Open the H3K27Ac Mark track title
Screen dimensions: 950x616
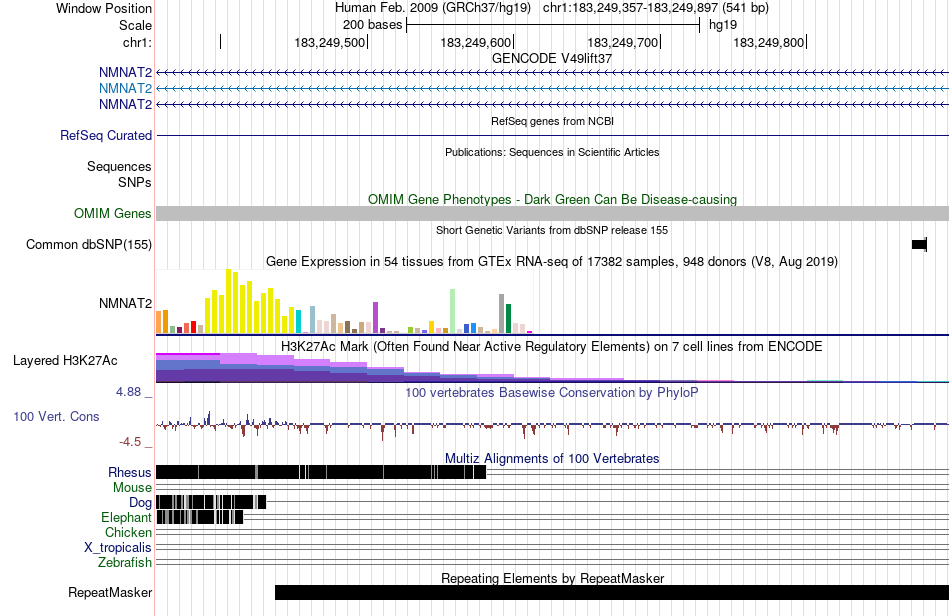552,346
